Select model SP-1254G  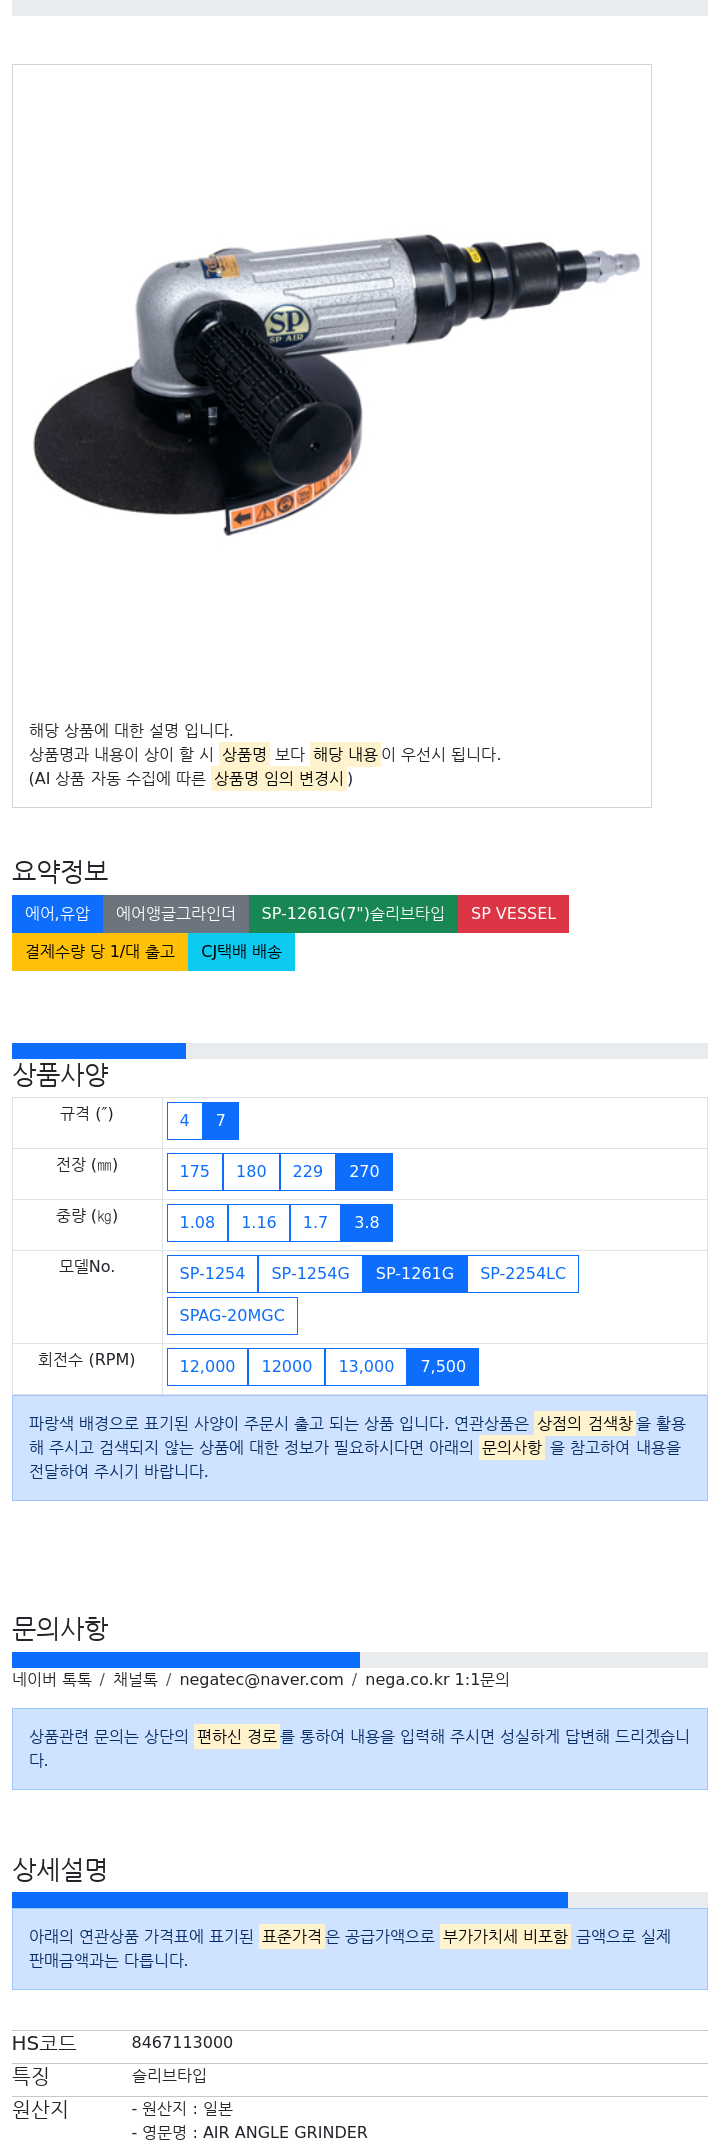[x=310, y=1274]
